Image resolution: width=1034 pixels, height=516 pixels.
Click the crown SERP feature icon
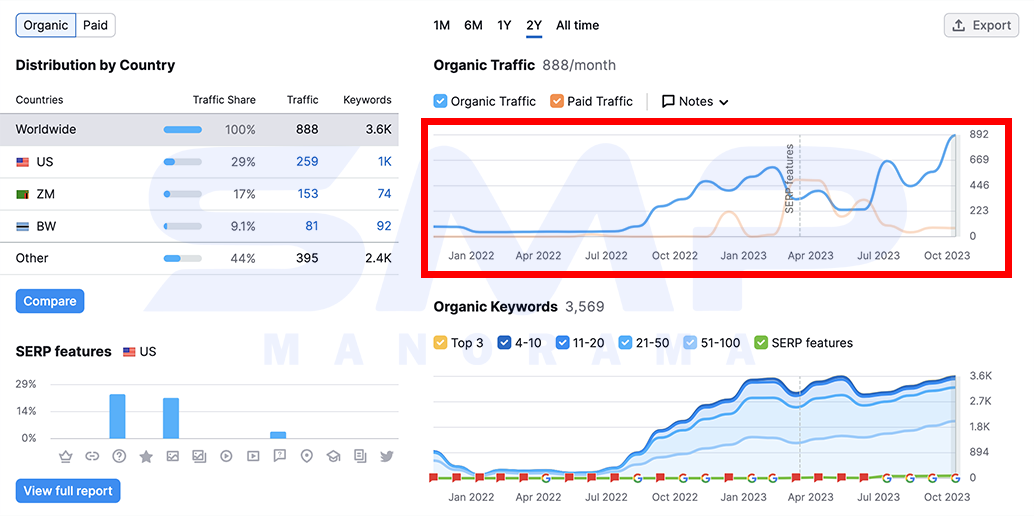coord(65,456)
